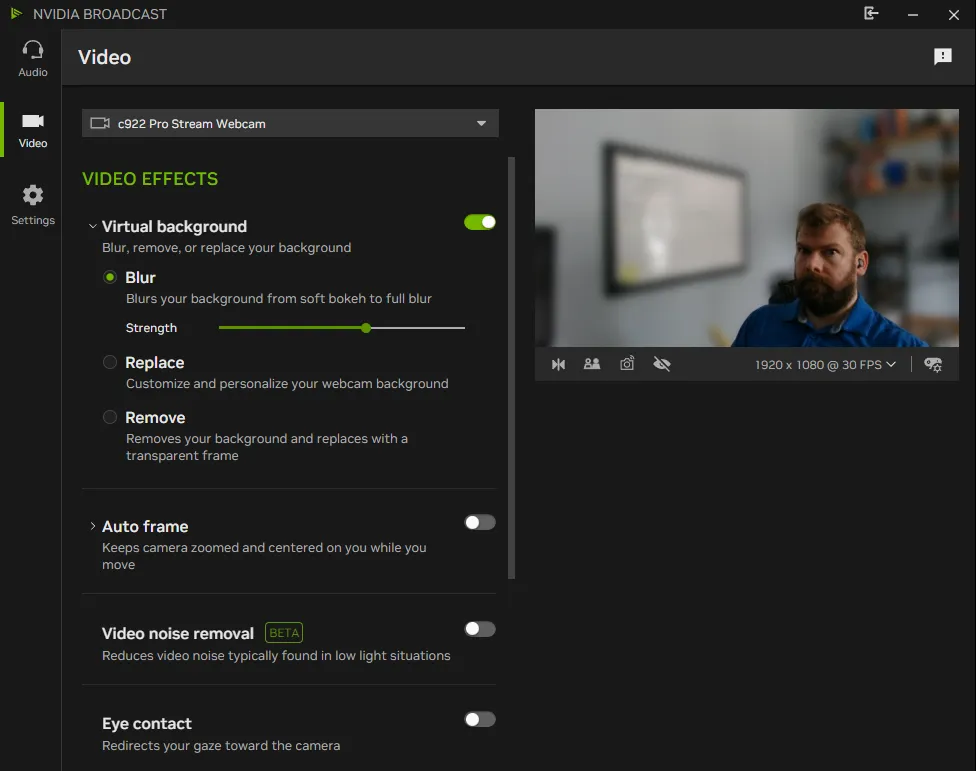The height and width of the screenshot is (771, 976).
Task: Turn on Video noise removal
Action: tap(480, 629)
